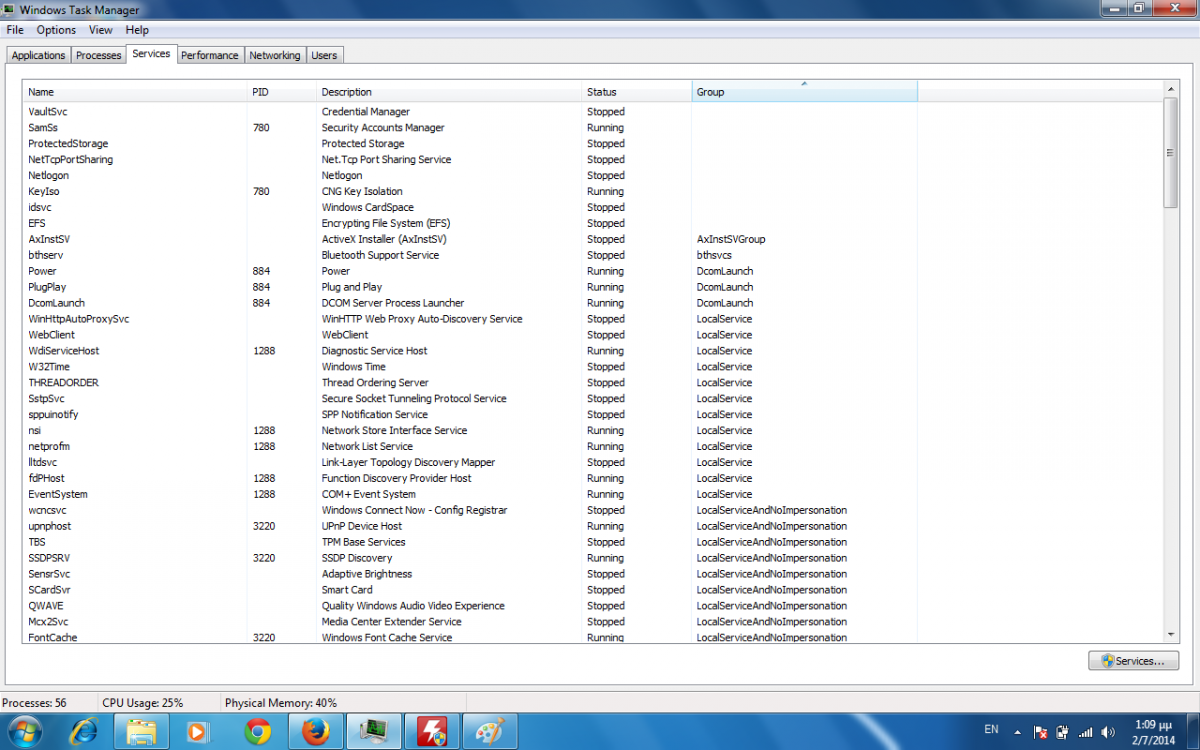Screen dimensions: 1200x750
Task: Open the View menu
Action: [100, 30]
